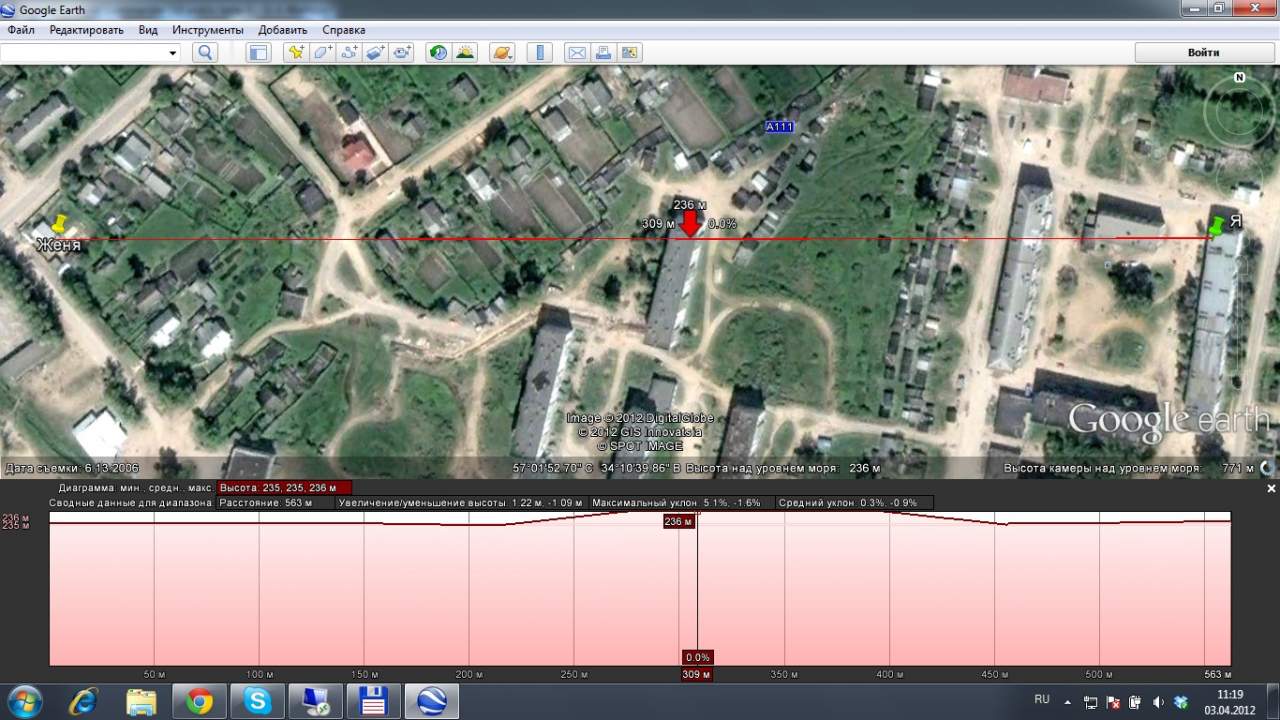Show hidden tray icons arrow
The width and height of the screenshot is (1280, 720).
coord(1067,702)
